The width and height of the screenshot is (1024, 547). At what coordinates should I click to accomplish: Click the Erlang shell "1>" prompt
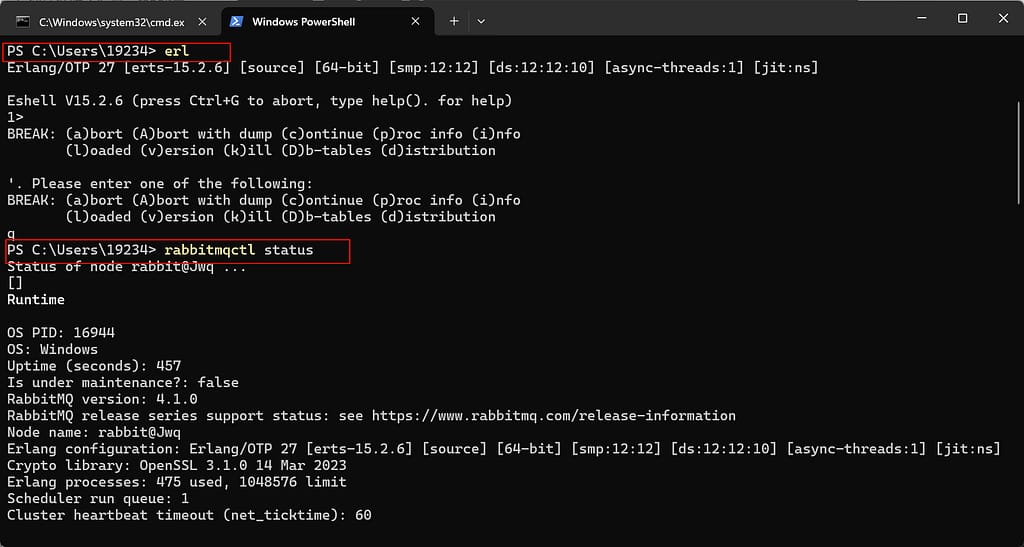(x=15, y=117)
